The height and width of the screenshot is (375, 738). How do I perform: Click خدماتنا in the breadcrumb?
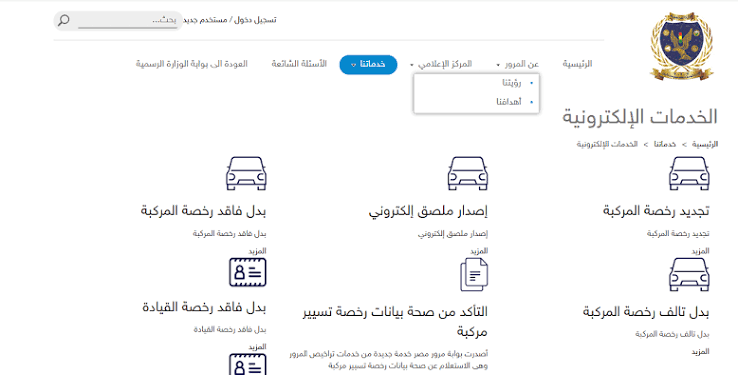665,144
